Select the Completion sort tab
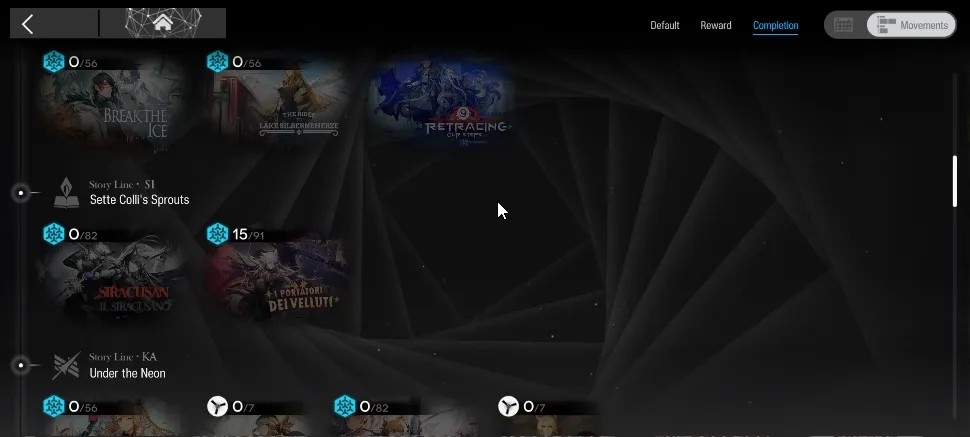The image size is (970, 437). point(775,25)
